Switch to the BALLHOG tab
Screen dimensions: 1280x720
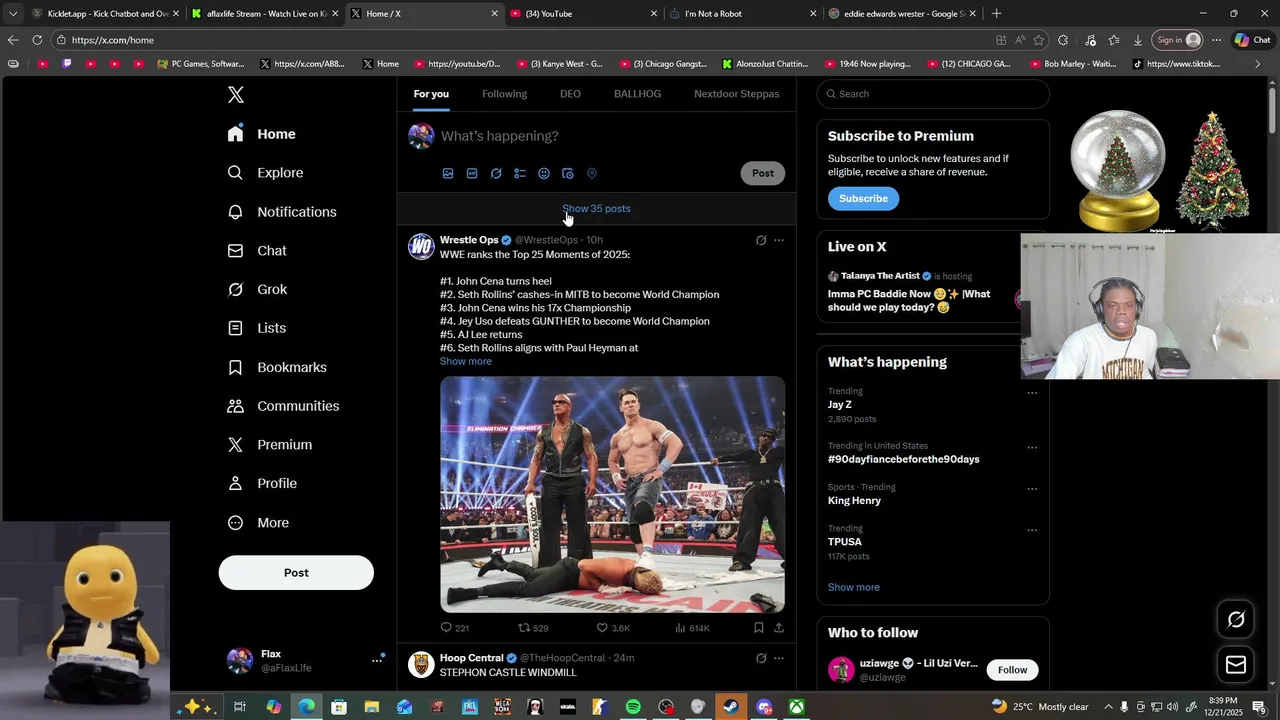(x=637, y=94)
